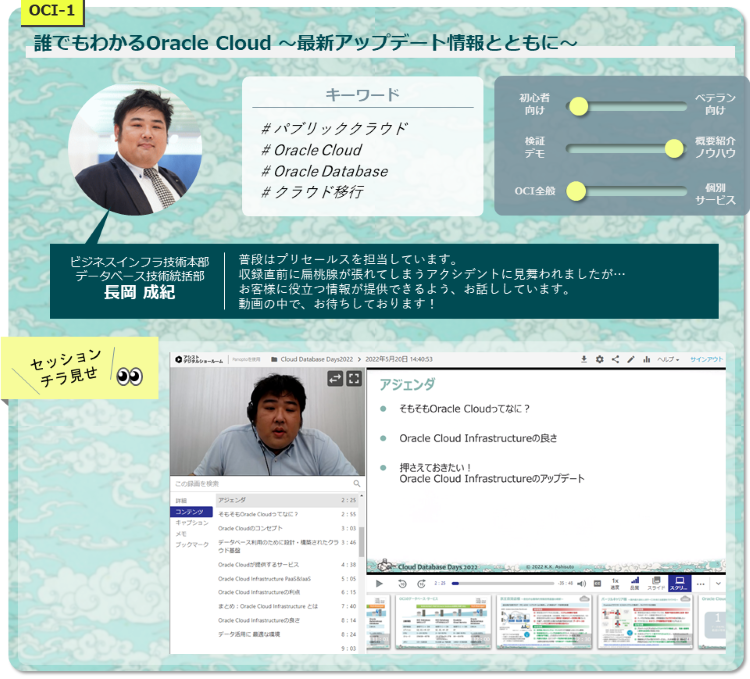Expand the speaker video to fullscreen

pos(353,379)
